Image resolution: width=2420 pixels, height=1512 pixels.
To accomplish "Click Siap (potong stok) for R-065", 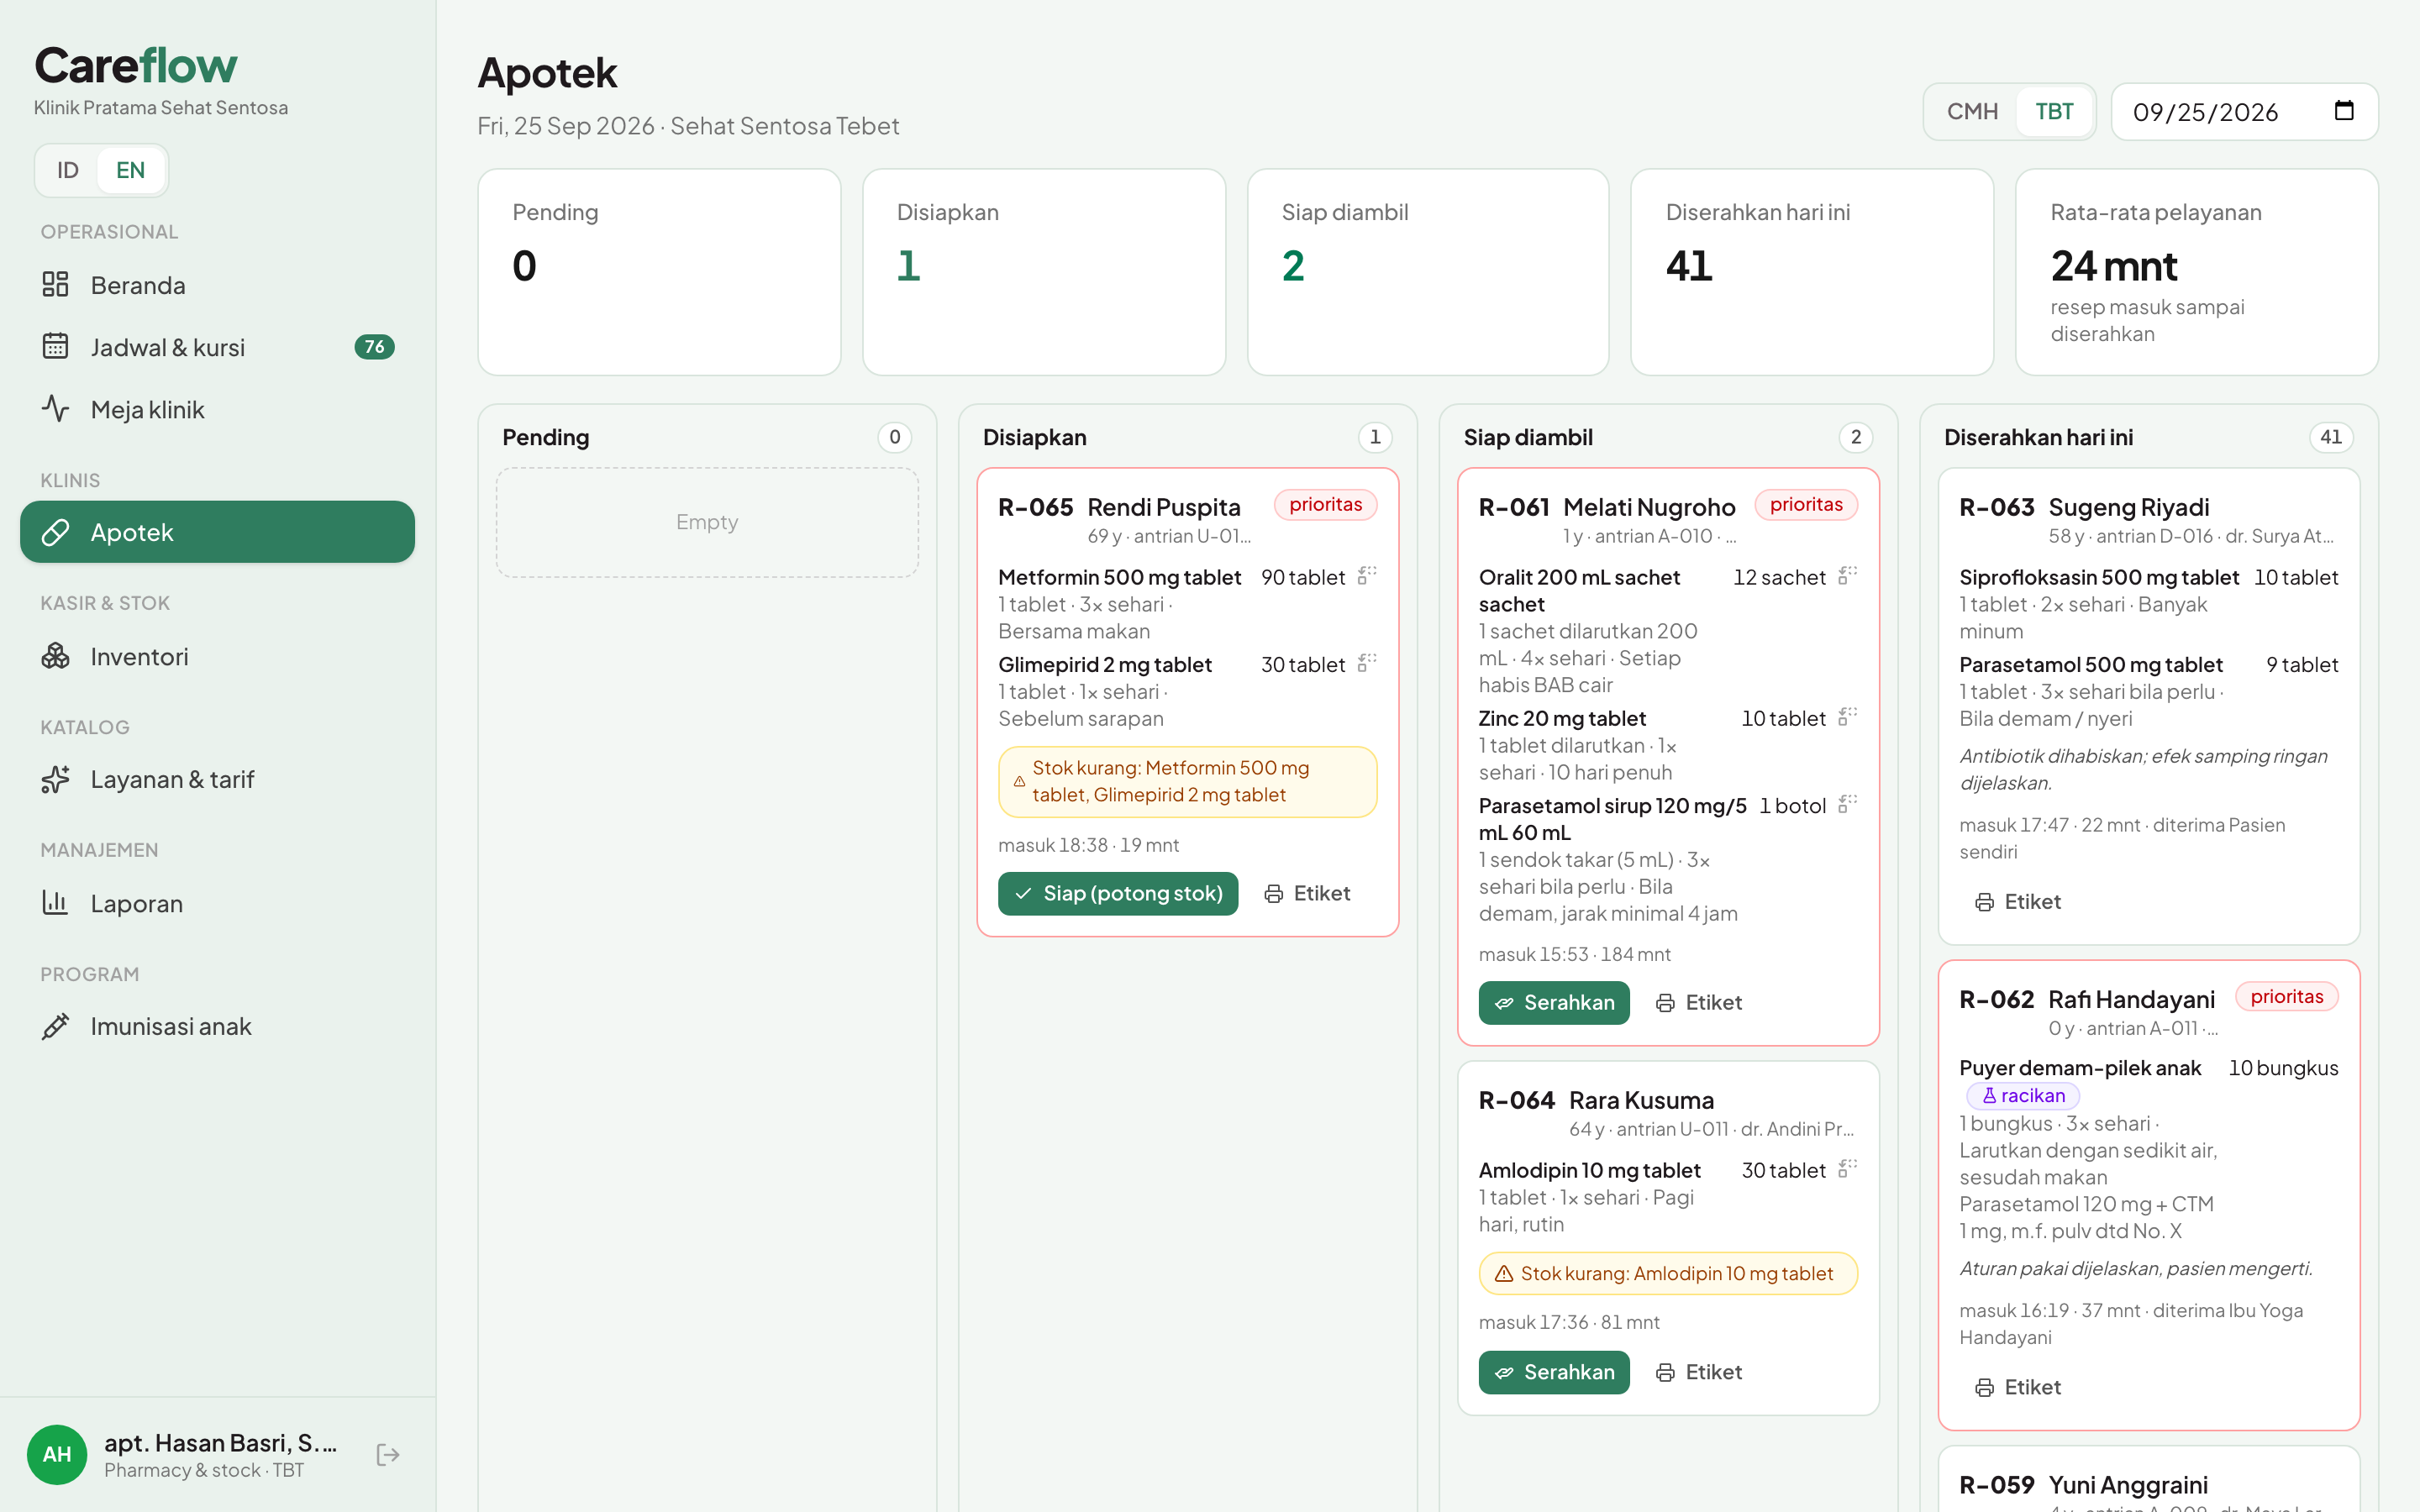I will coord(1118,893).
